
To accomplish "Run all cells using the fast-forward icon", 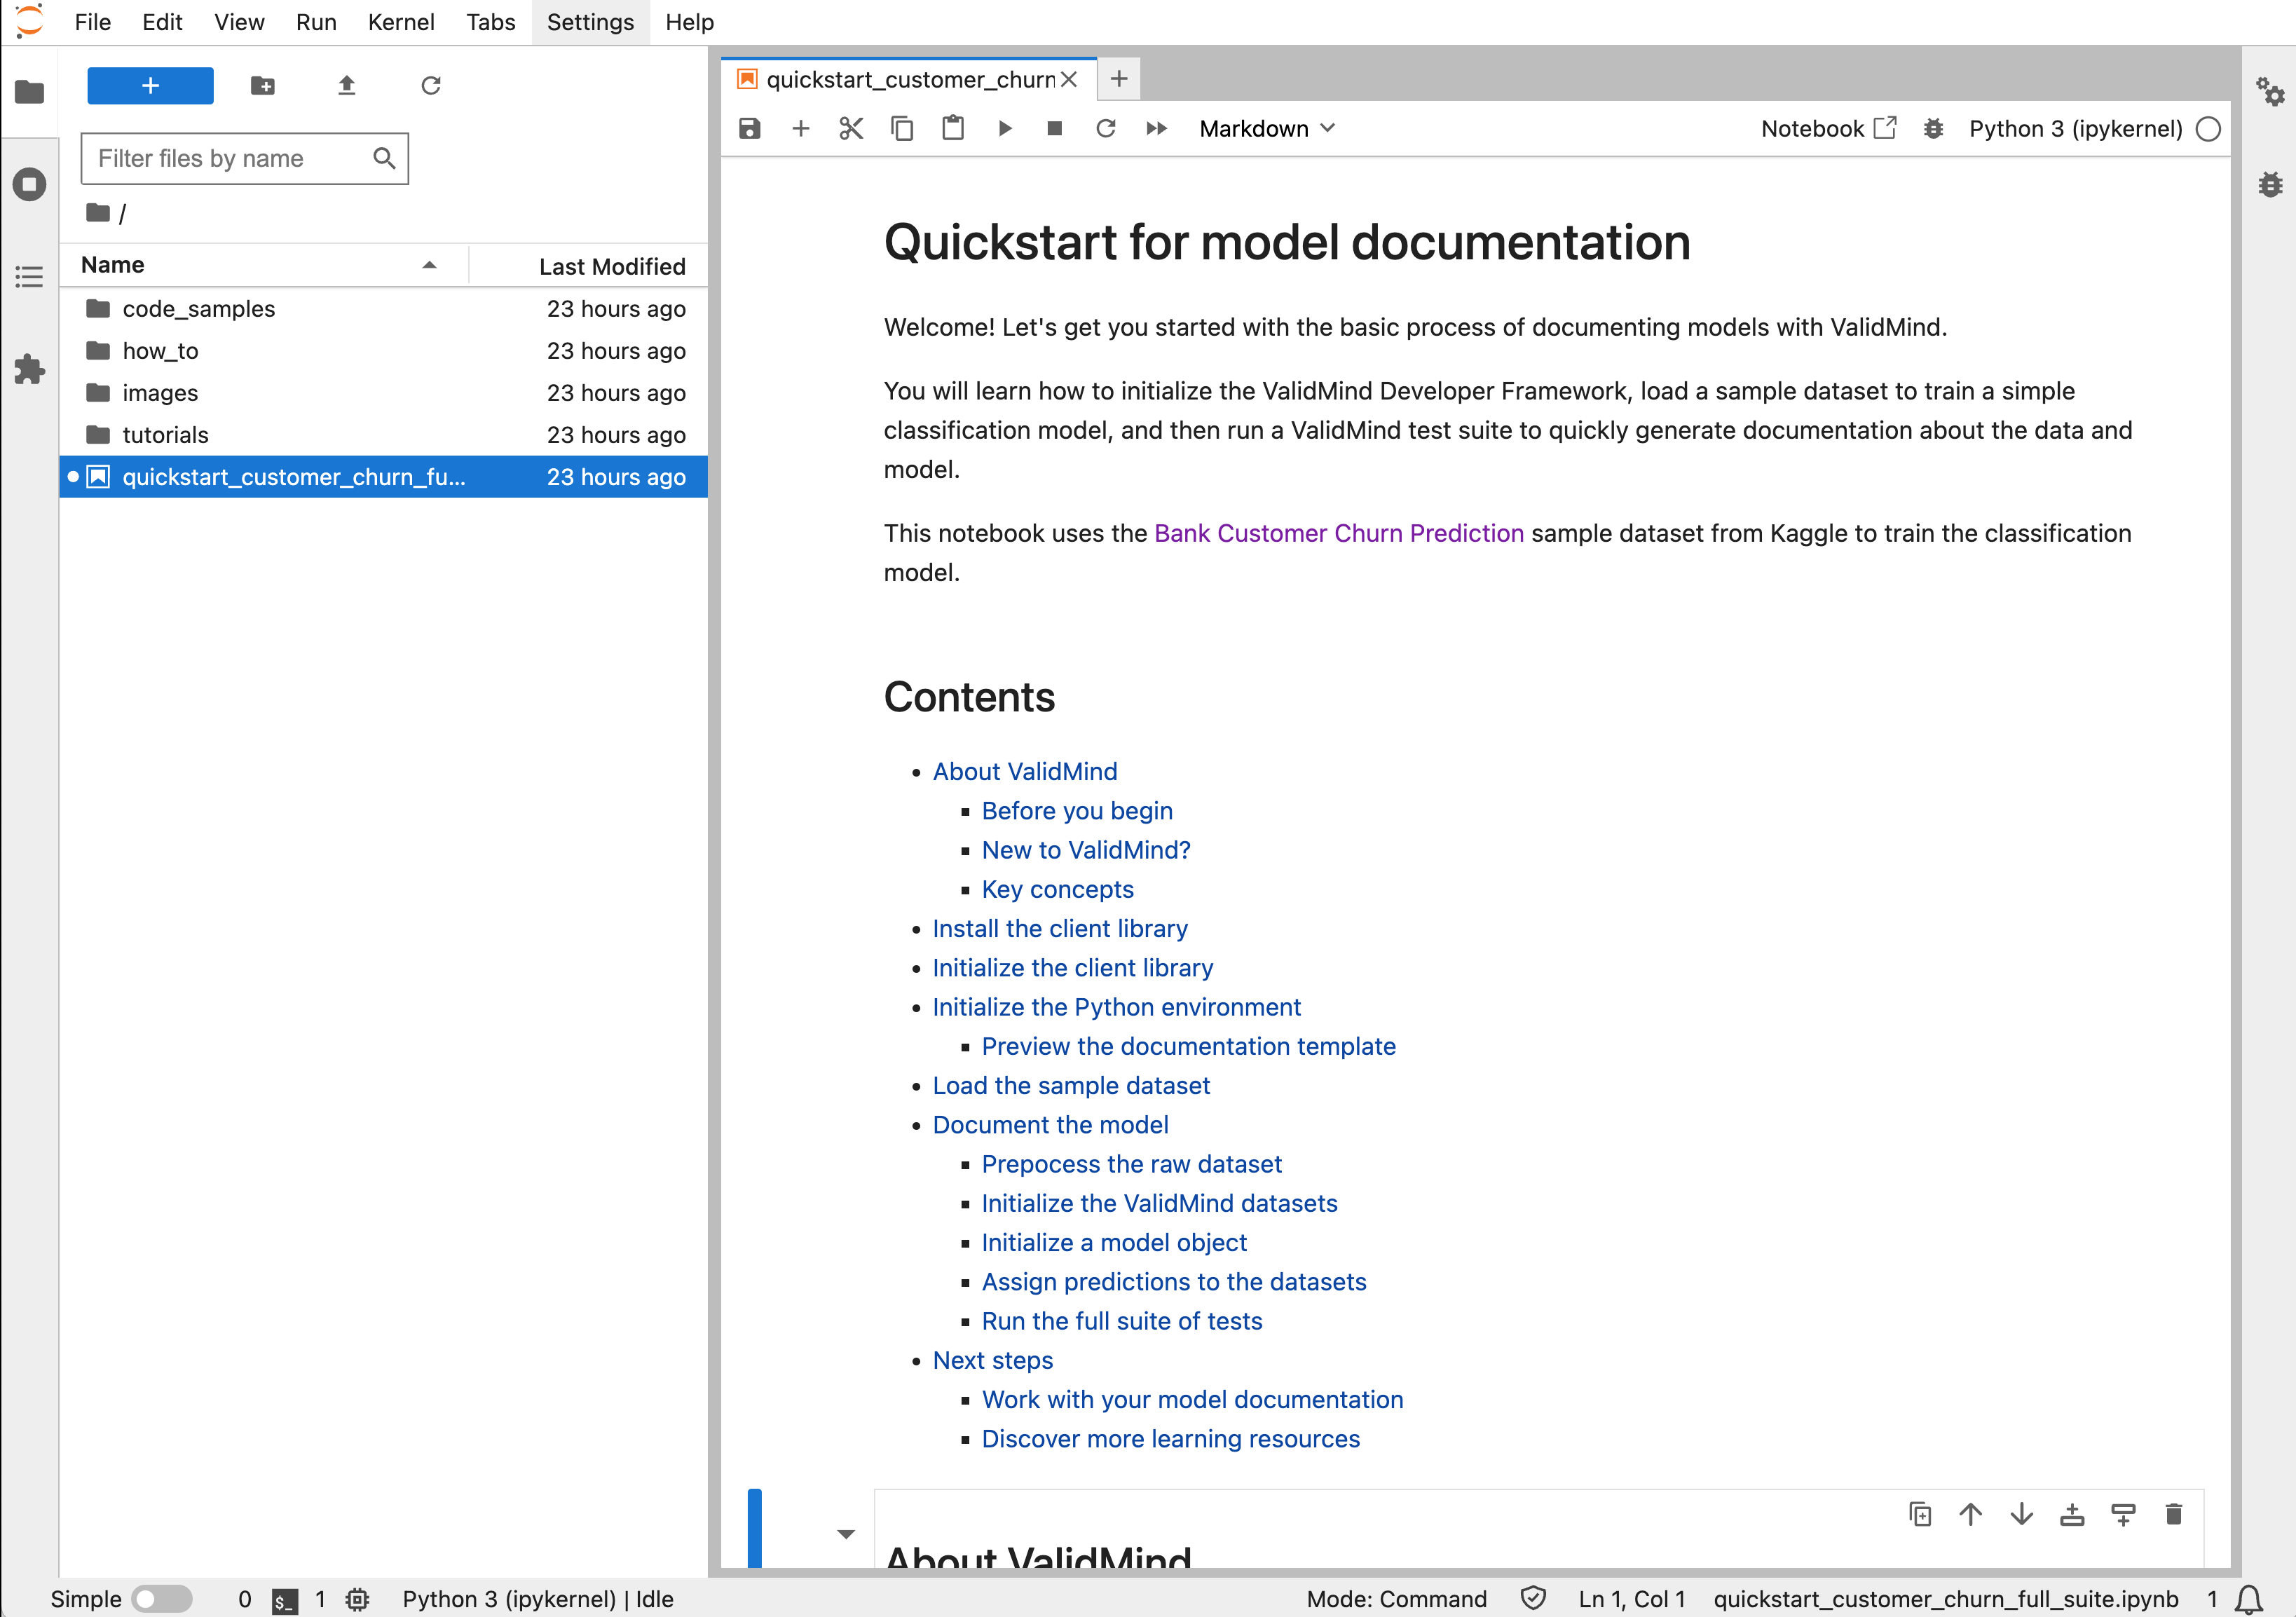I will coord(1156,128).
